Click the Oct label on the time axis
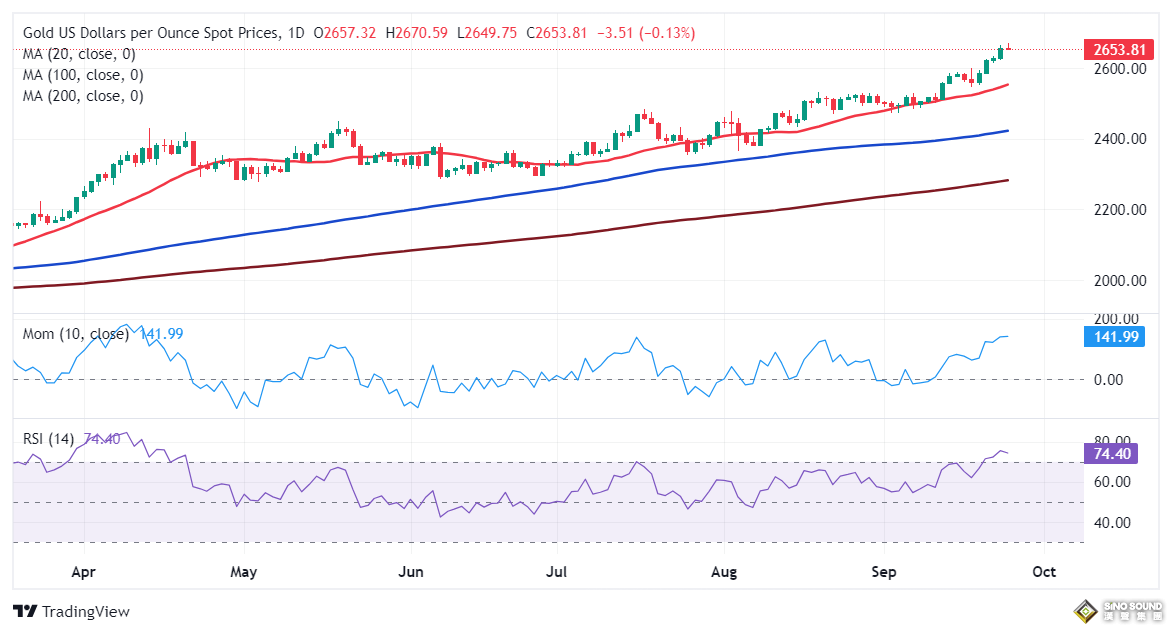The image size is (1172, 633). tap(1044, 573)
